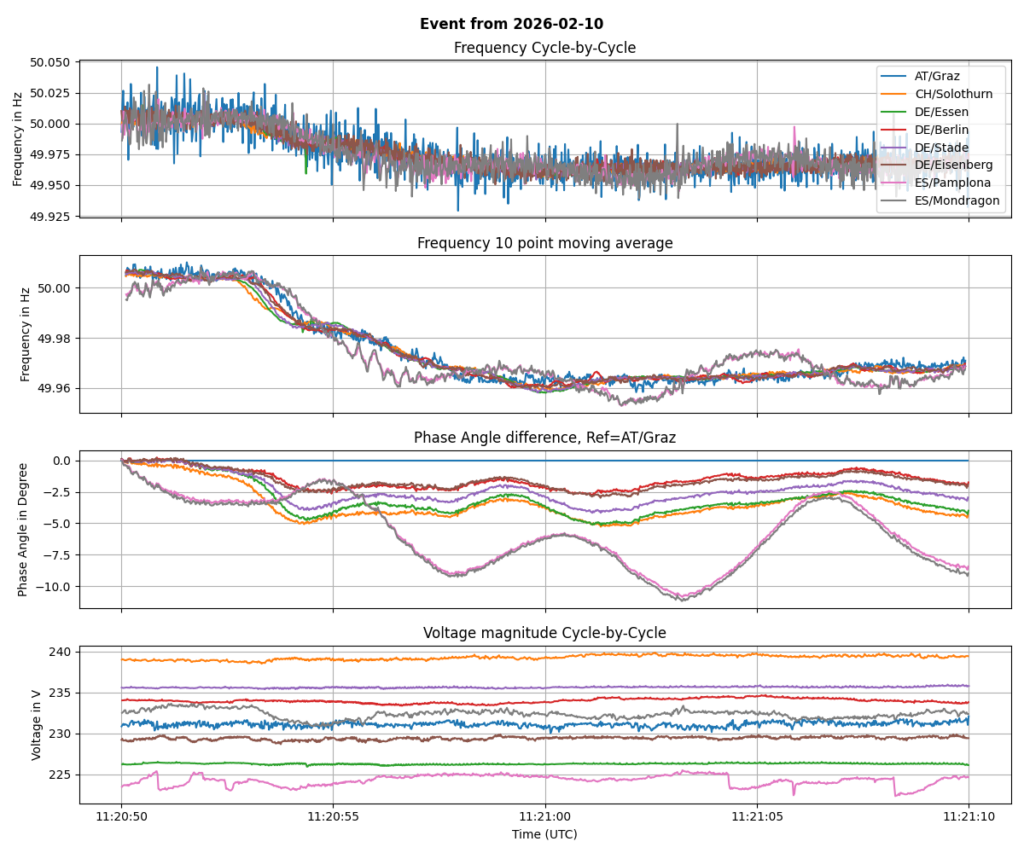Click the "Phase Angle difference, Ref=AT/Graz" title
The height and width of the screenshot is (853, 1024).
[x=544, y=438]
